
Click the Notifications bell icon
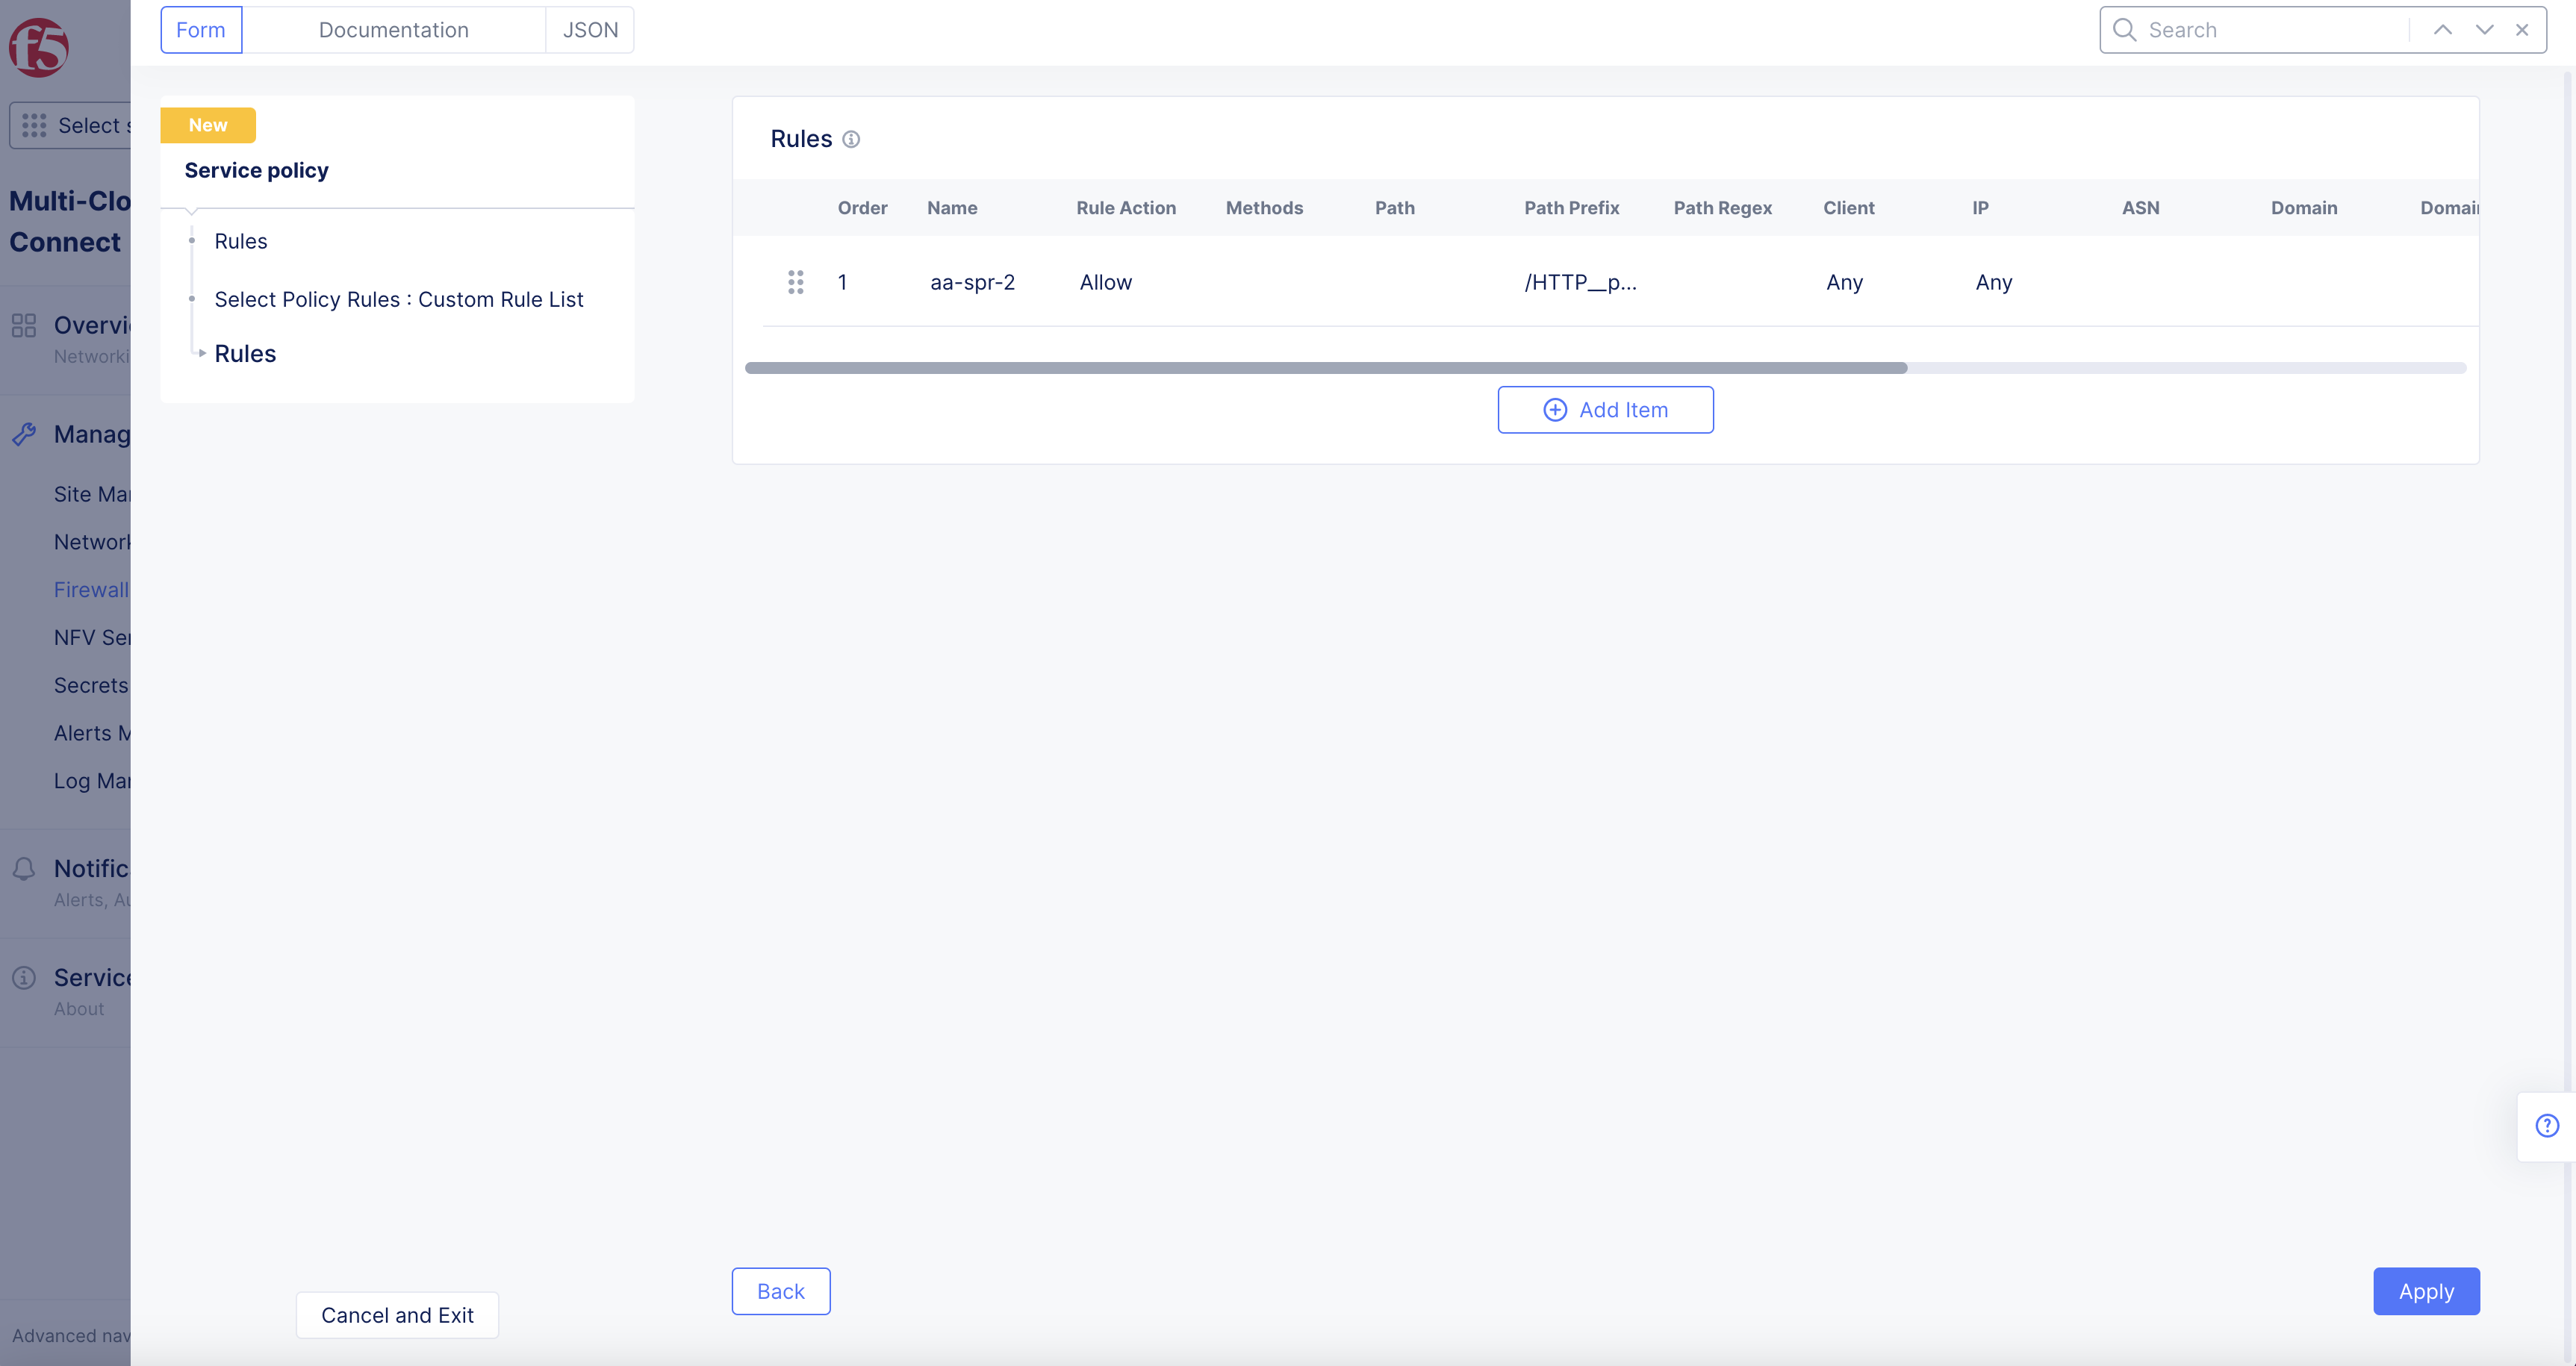coord(24,869)
